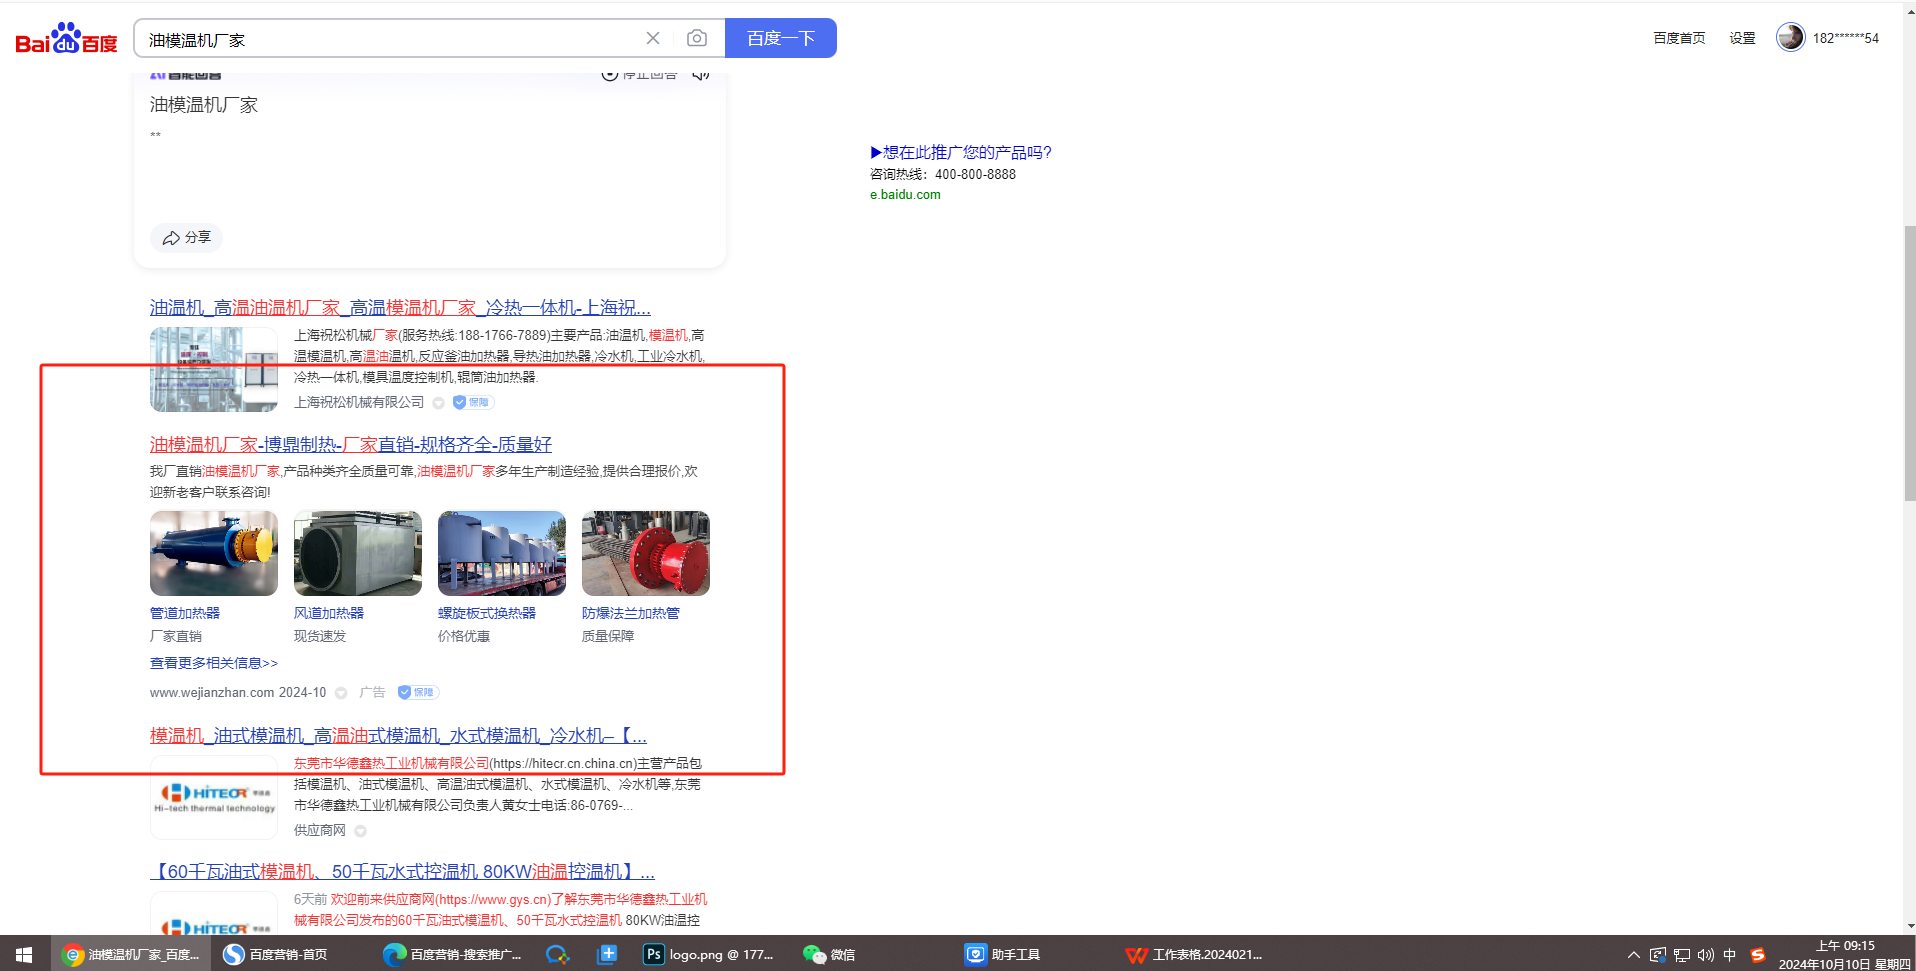This screenshot has height=971, width=1916.
Task: Toggle the 中 input language indicator
Action: [x=1730, y=955]
